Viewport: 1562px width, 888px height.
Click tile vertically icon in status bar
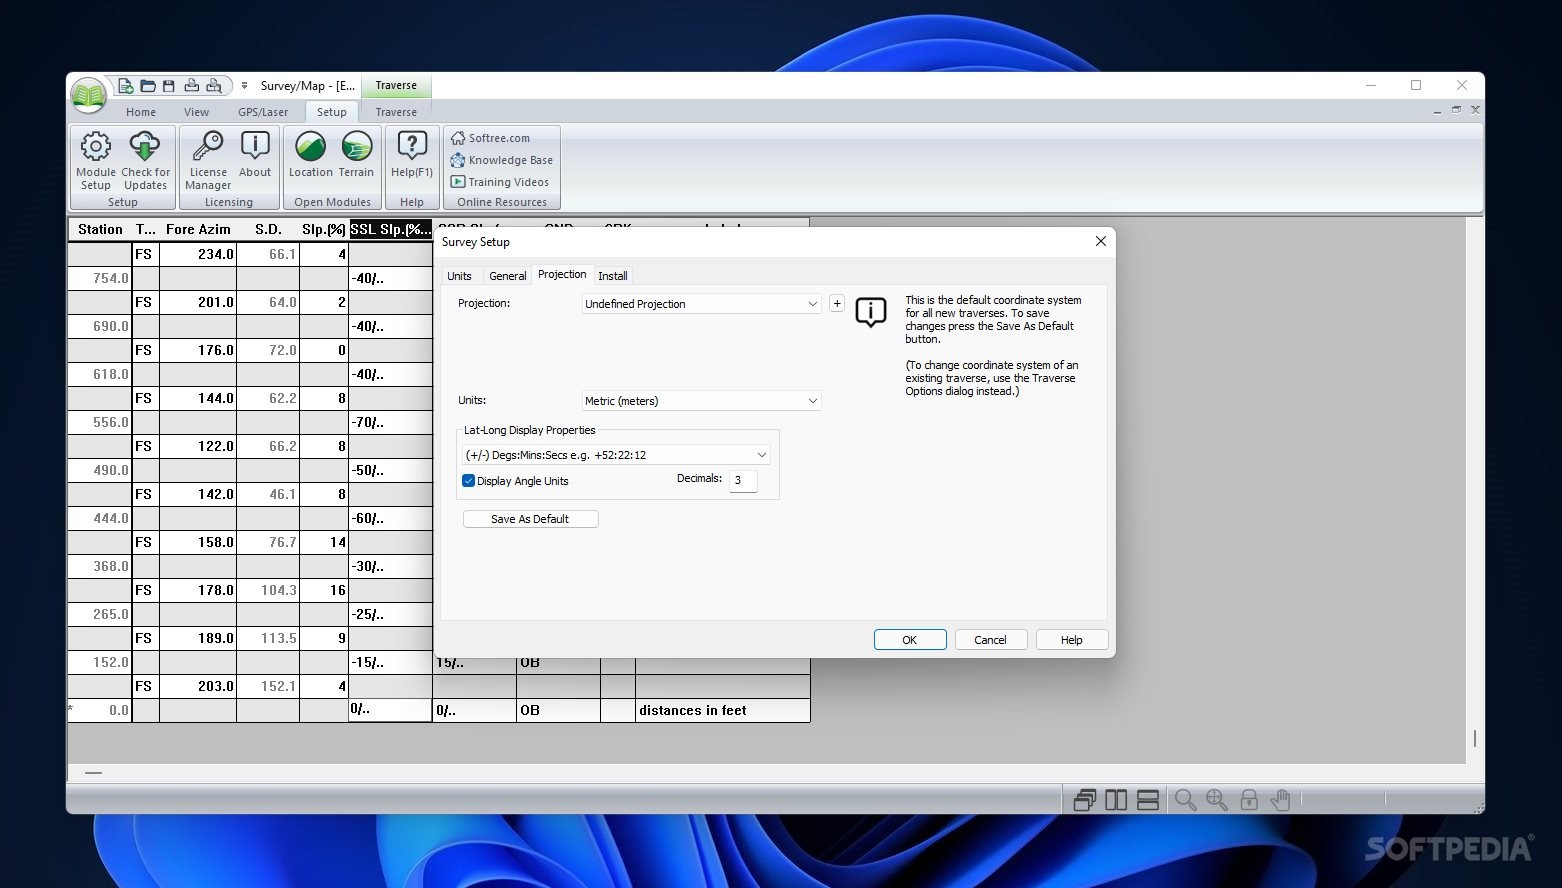(1117, 800)
